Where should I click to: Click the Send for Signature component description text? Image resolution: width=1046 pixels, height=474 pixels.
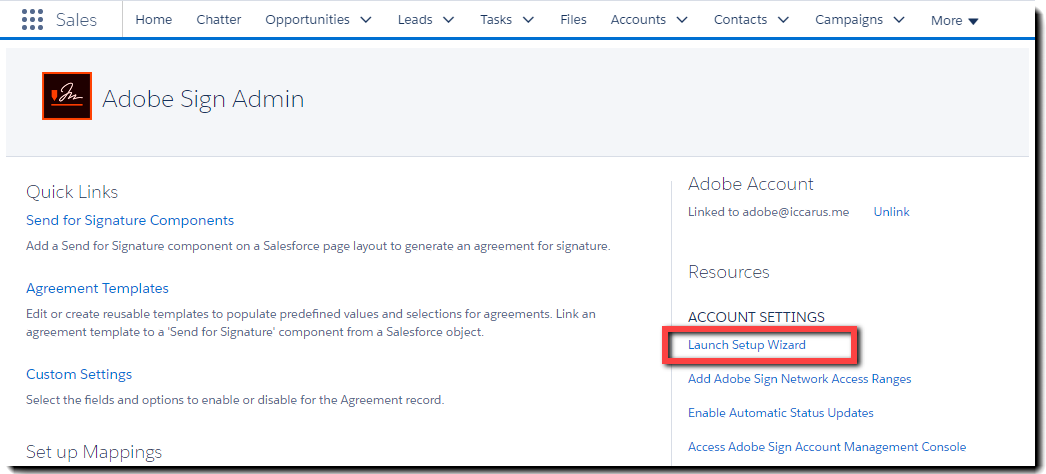(318, 246)
